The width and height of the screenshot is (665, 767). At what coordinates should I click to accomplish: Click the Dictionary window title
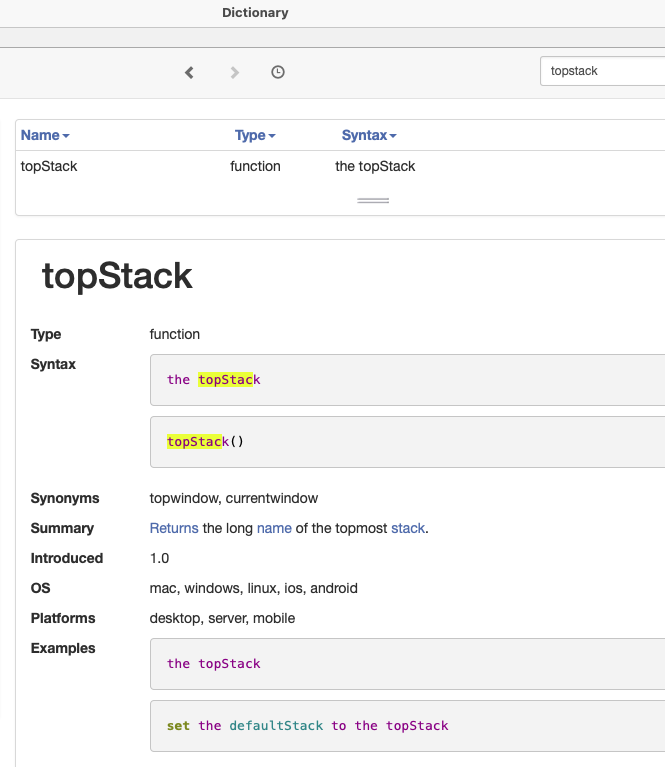tap(255, 13)
